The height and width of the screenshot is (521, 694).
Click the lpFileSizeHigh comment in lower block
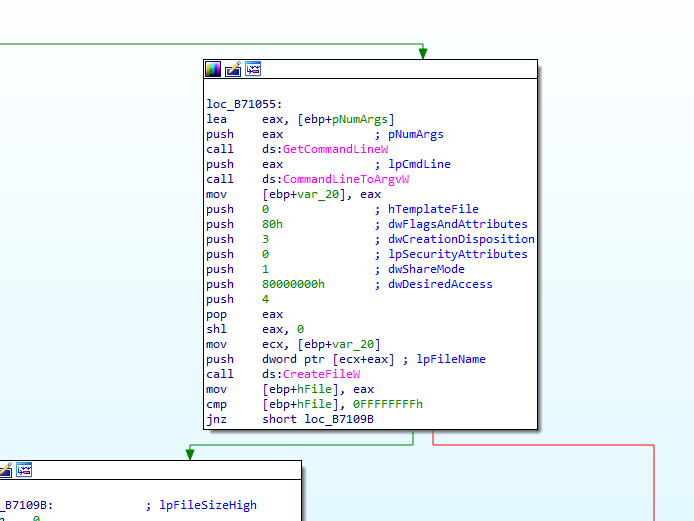(x=208, y=505)
